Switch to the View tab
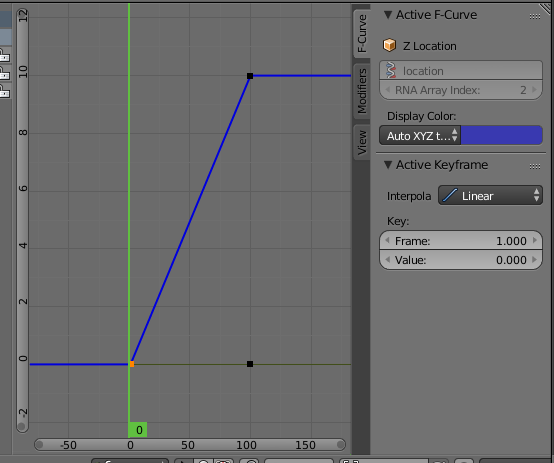554x463 pixels. [x=361, y=142]
